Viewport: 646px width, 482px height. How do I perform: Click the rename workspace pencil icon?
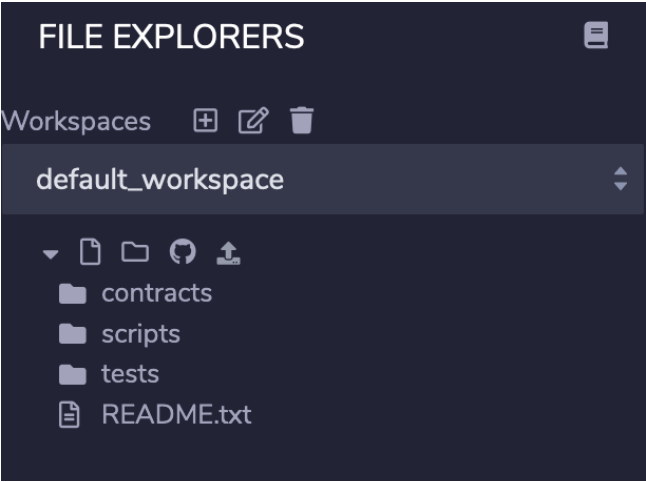(x=253, y=120)
